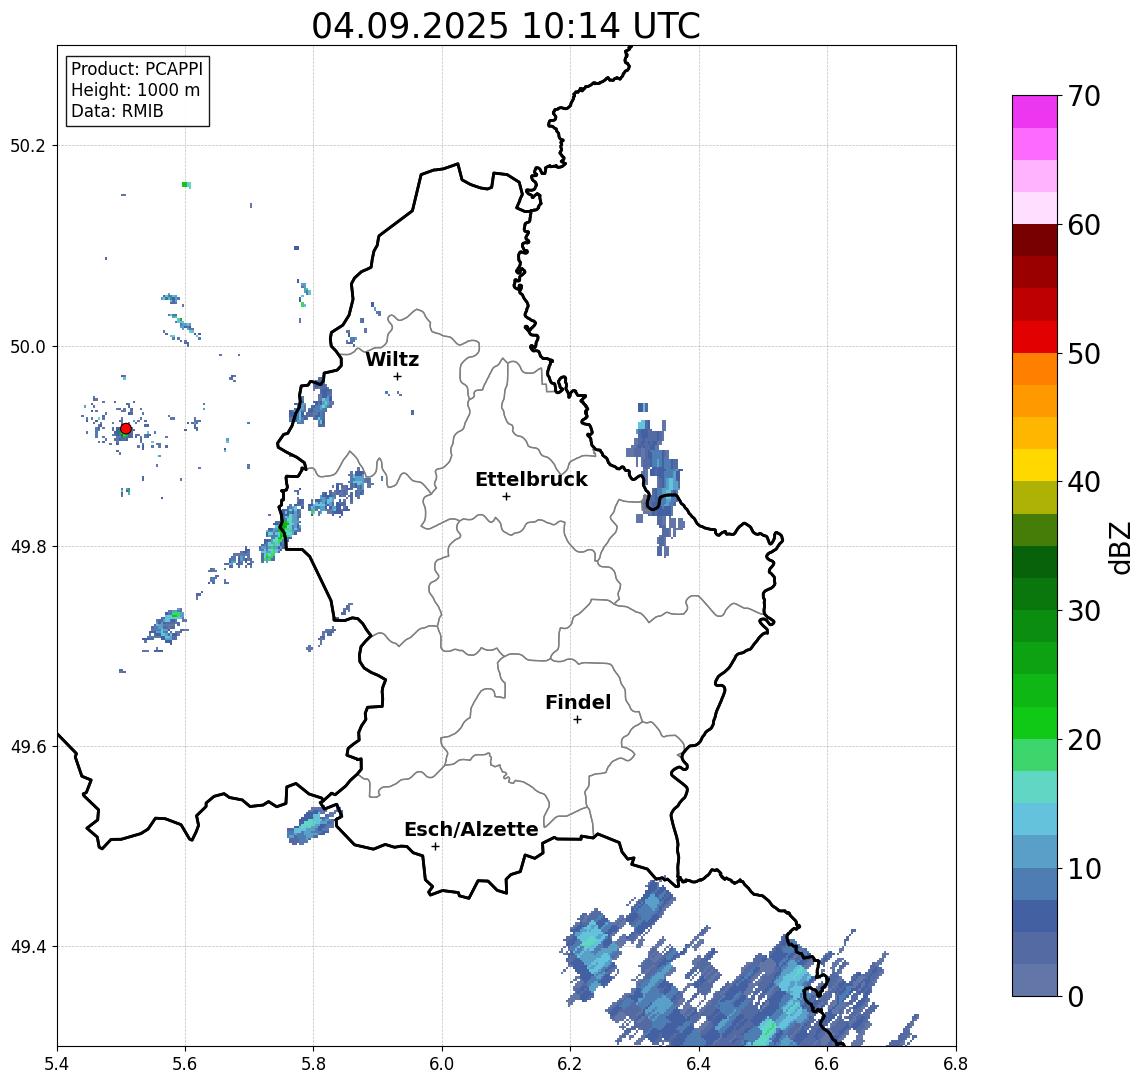Click the "Product: PCAPPI" text line

137,69
